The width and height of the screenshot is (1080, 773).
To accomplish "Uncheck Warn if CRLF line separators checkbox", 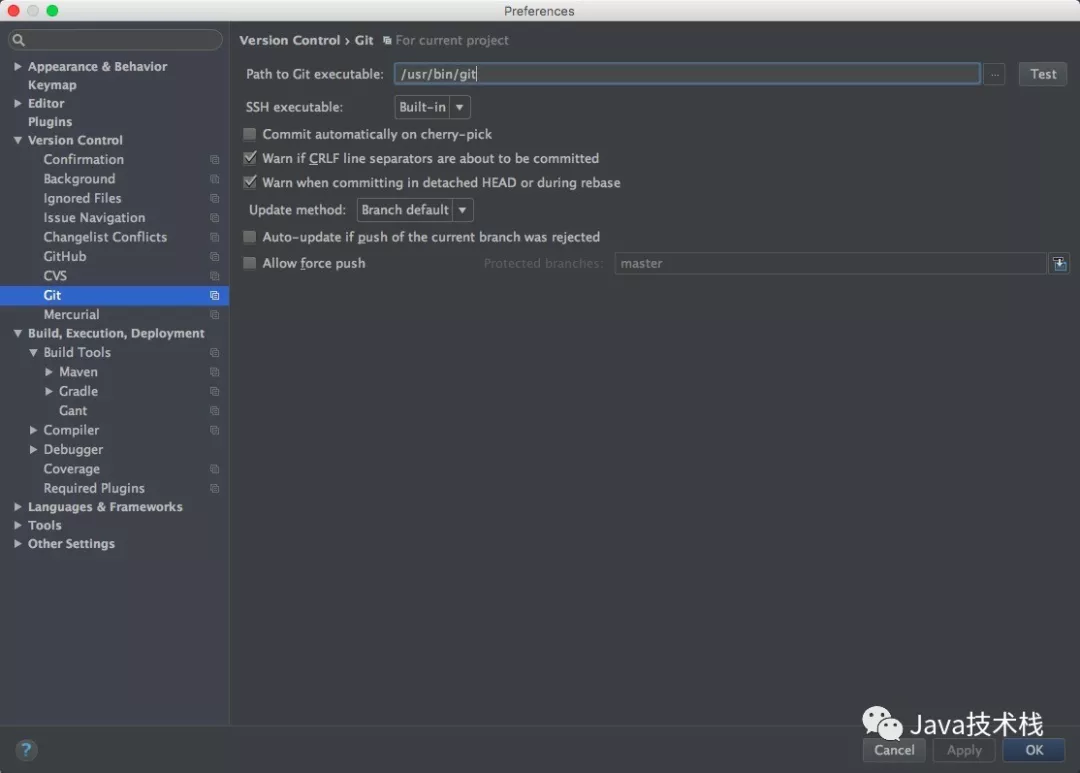I will tap(250, 158).
